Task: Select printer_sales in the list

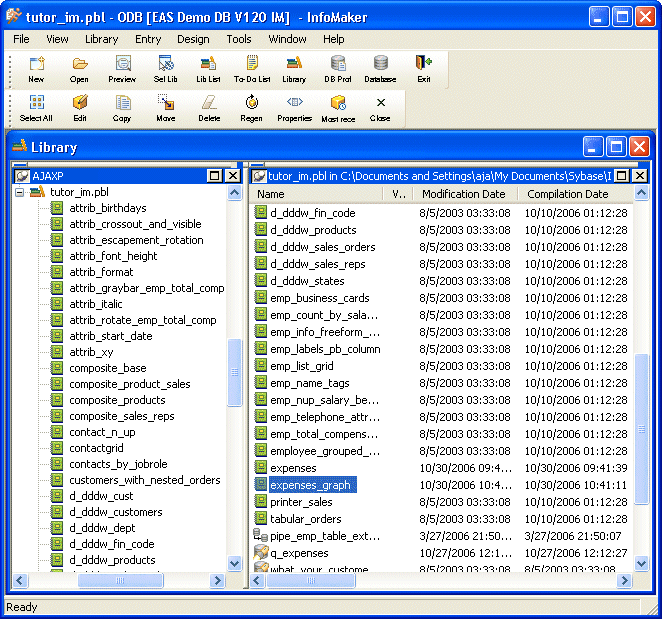Action: click(x=301, y=502)
